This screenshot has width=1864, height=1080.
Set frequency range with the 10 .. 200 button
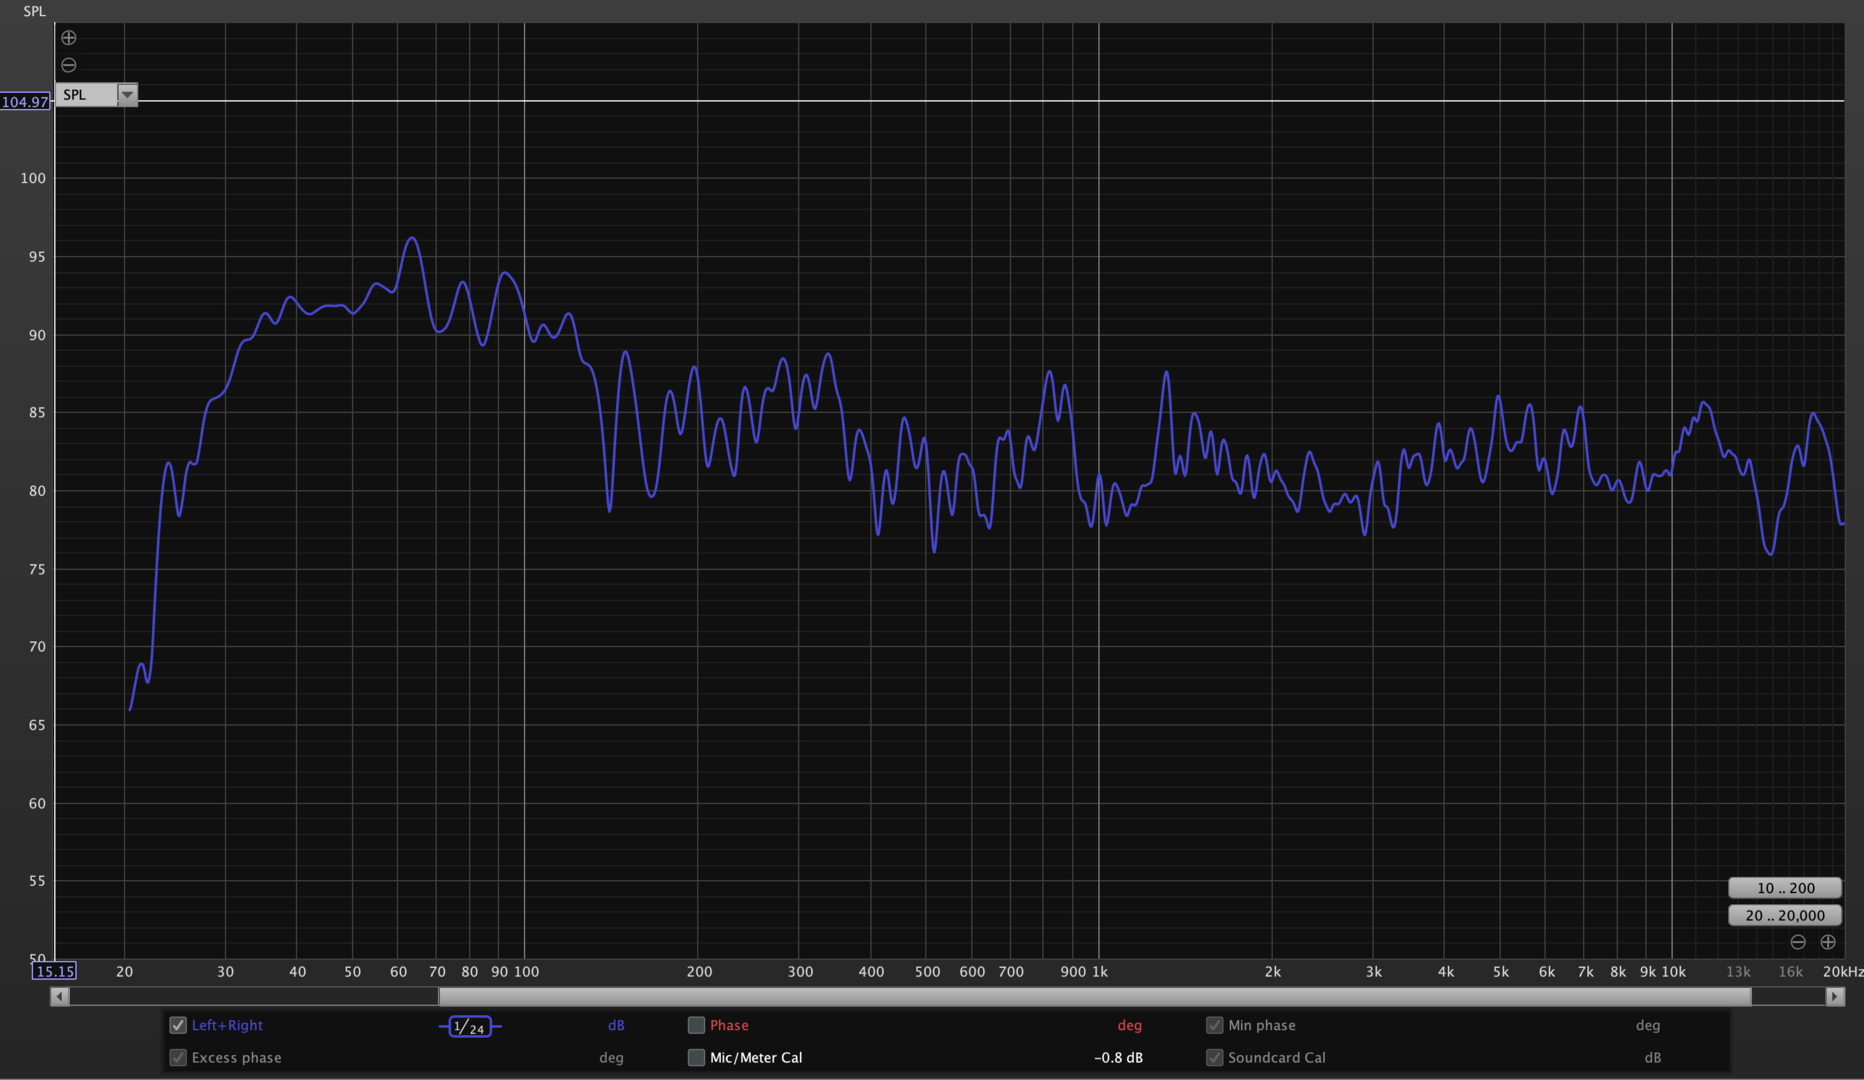click(1785, 888)
